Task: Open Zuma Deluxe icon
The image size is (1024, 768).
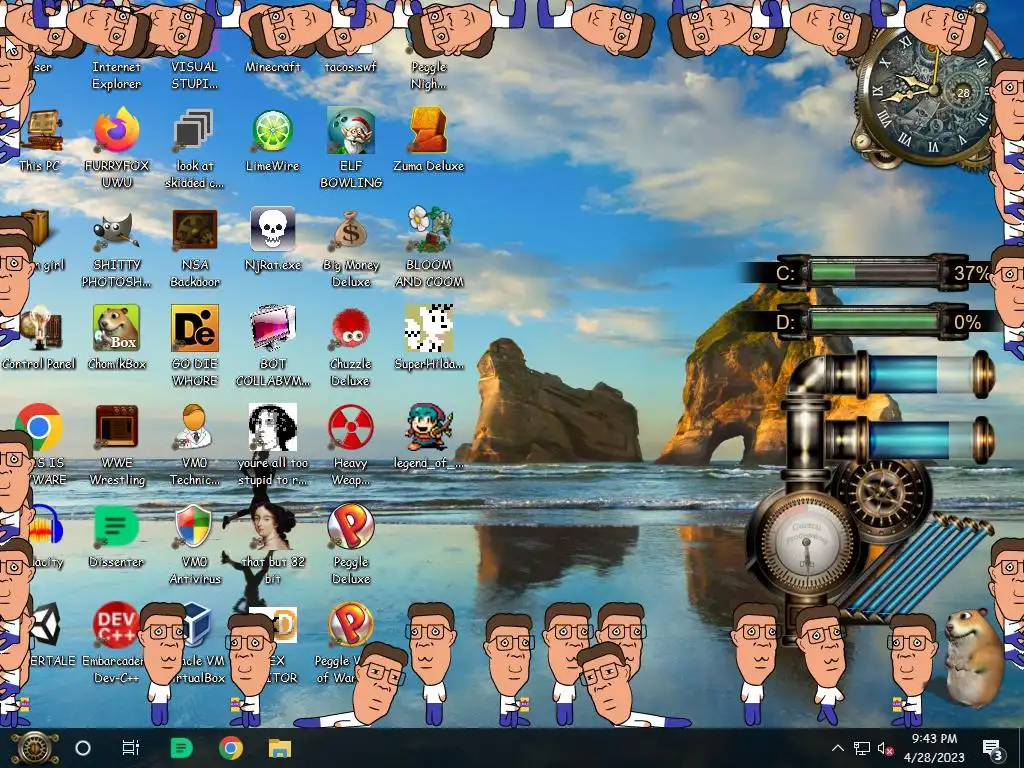Action: coord(428,131)
